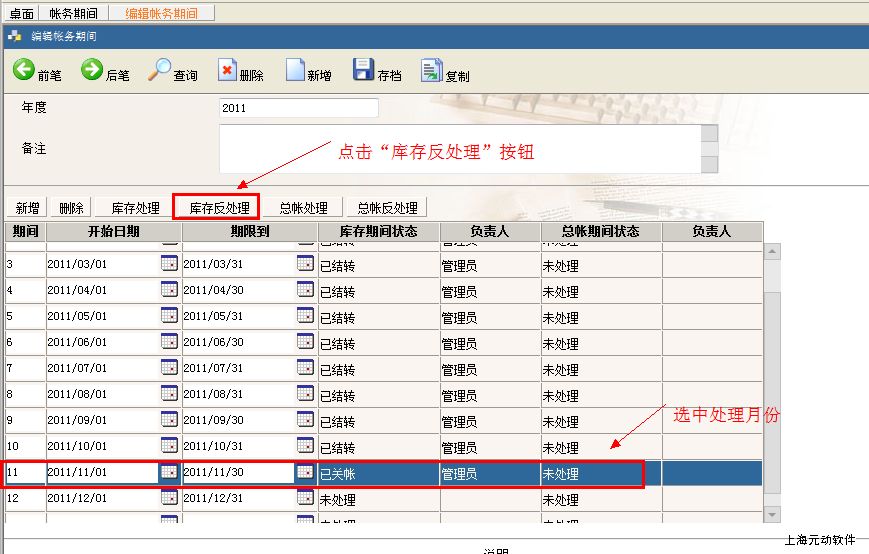
Task: Switch to the 桌面 tab
Action: pyautogui.click(x=22, y=14)
